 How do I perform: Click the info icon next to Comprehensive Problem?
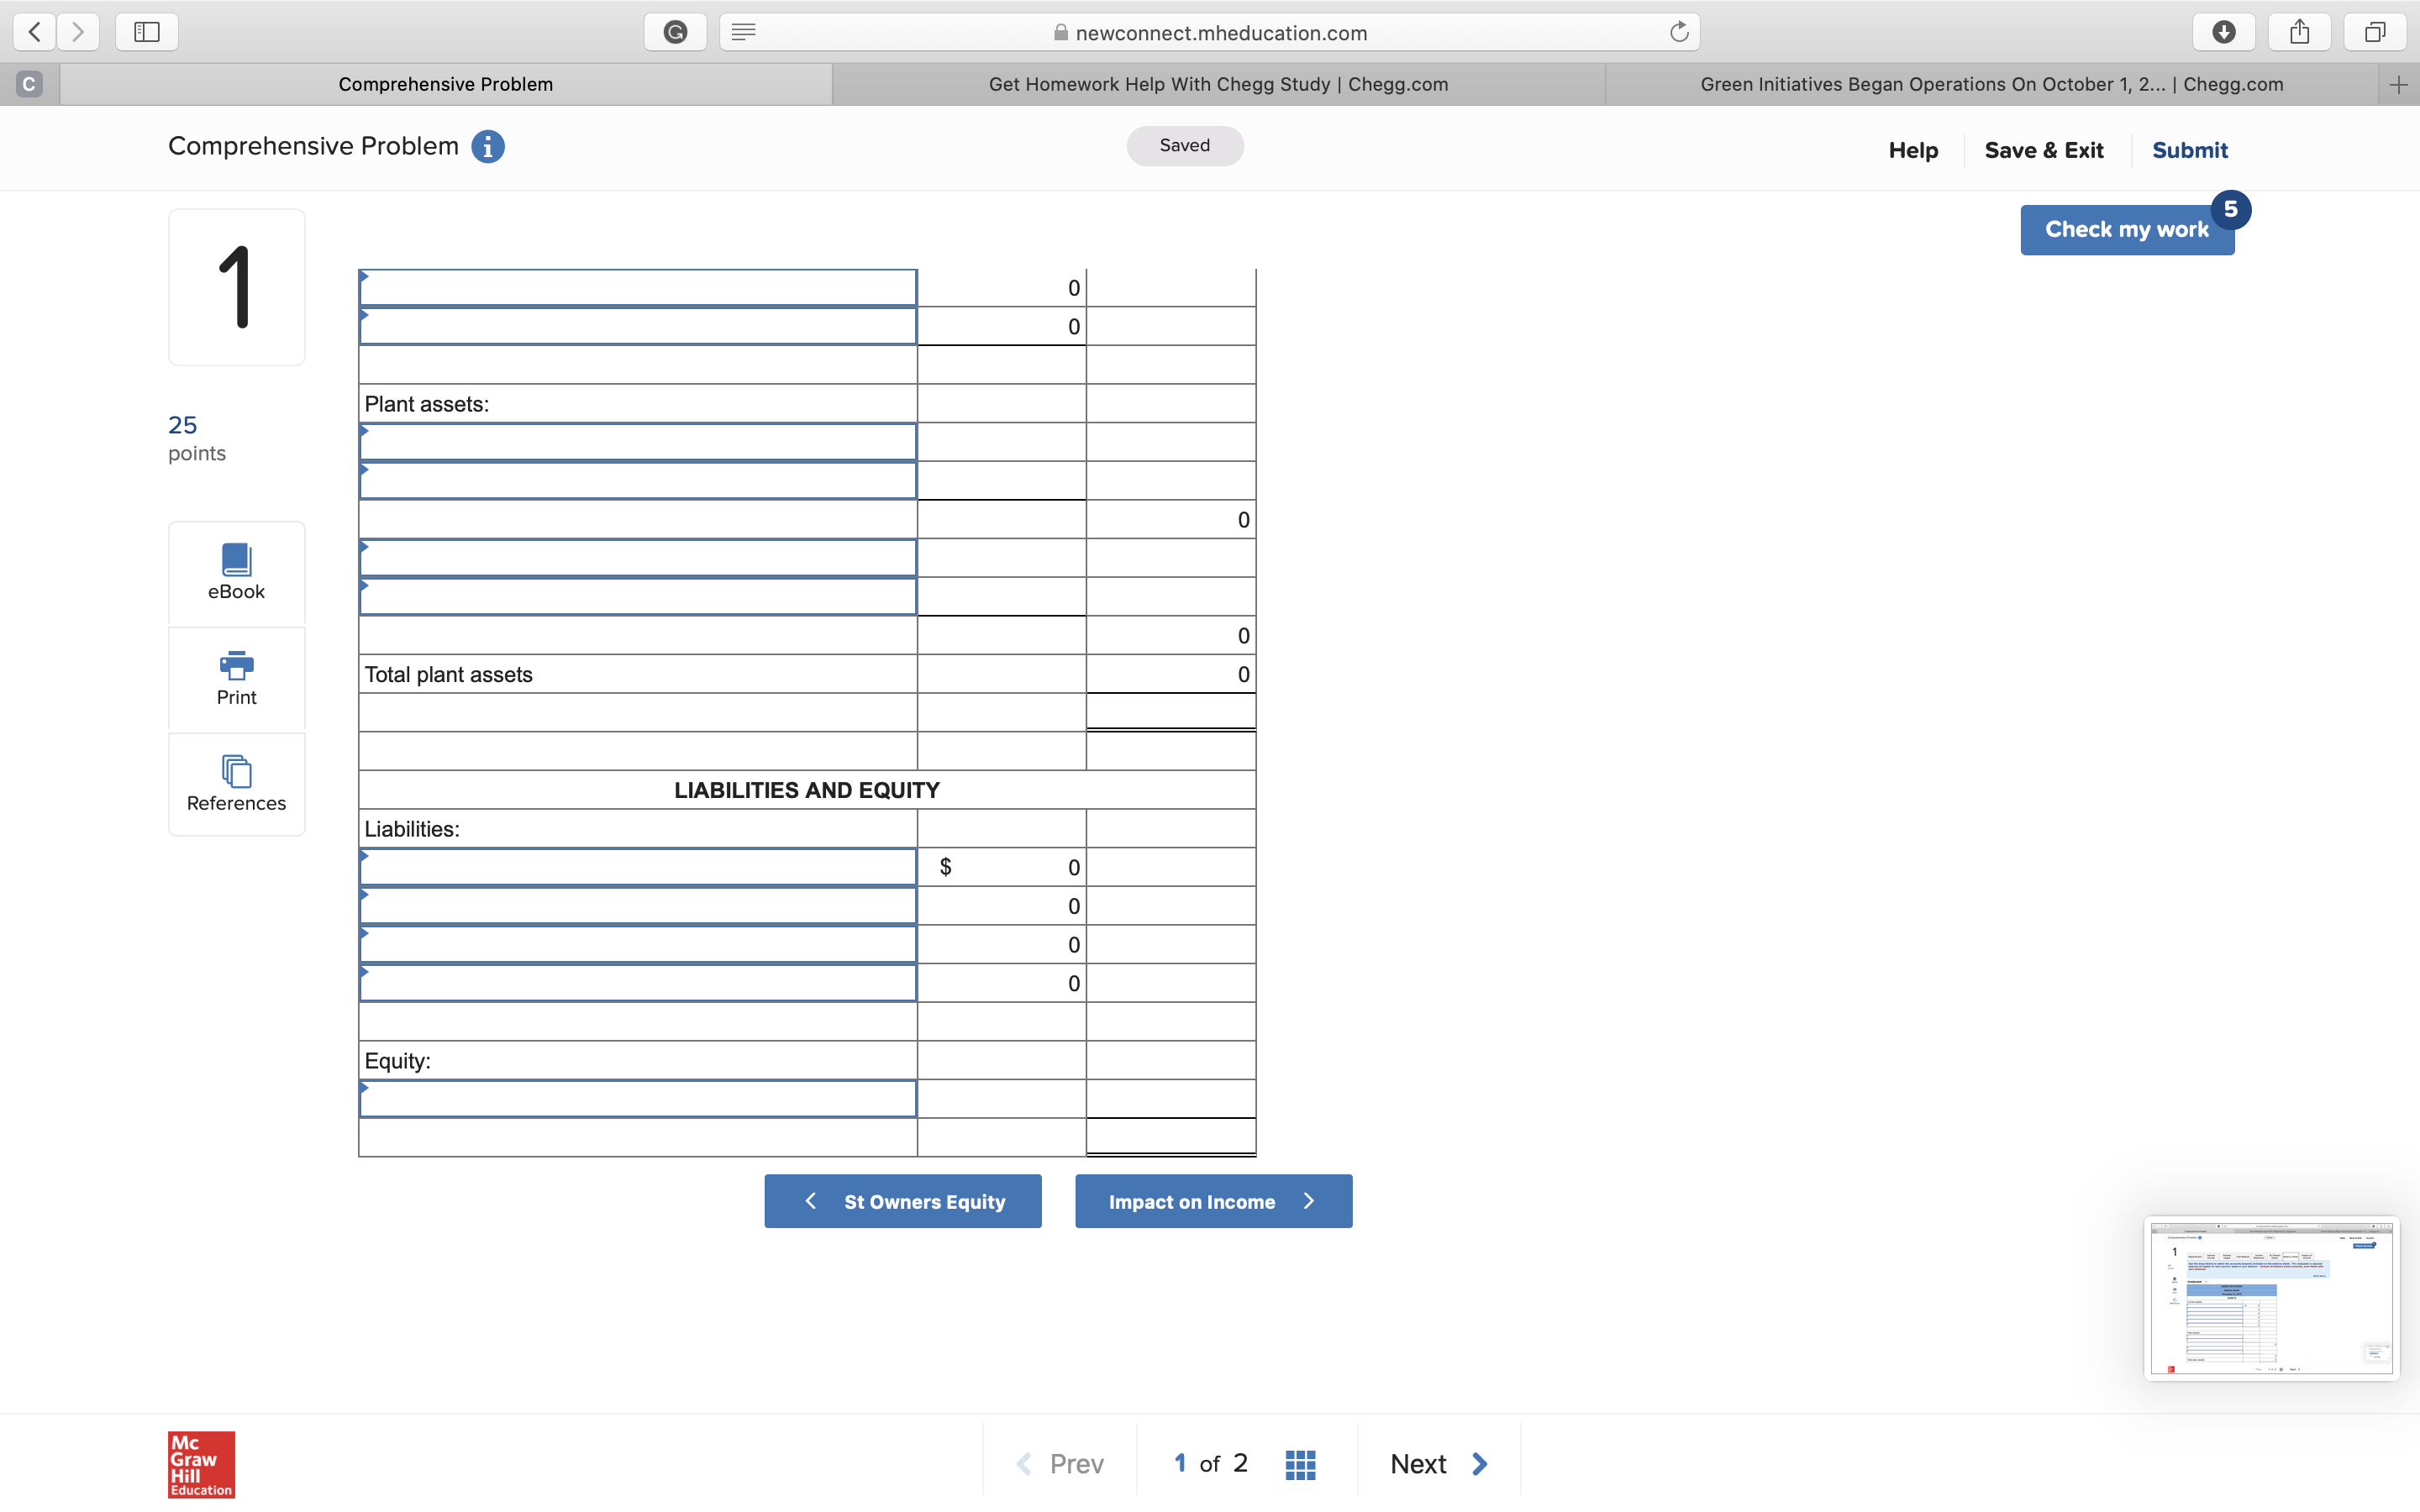(487, 146)
